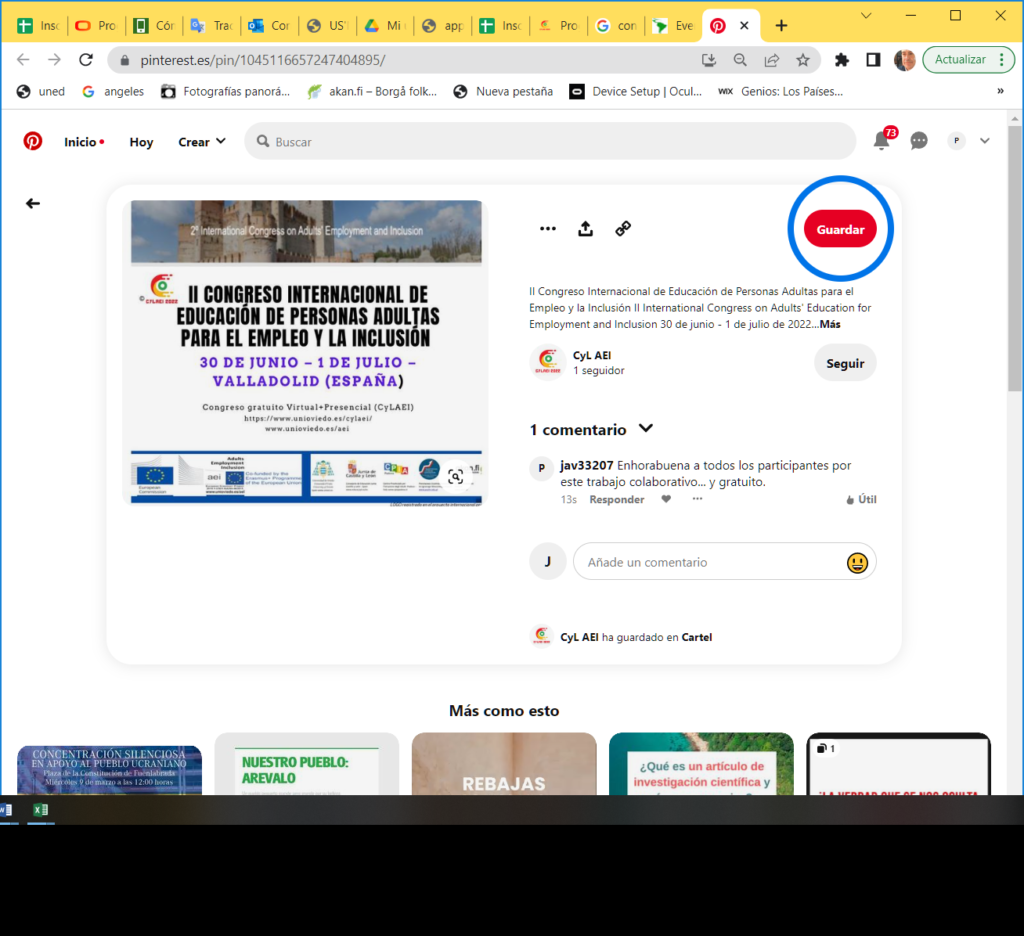1024x936 pixels.
Task: Toggle Chrome side panel icon
Action: coord(873,60)
